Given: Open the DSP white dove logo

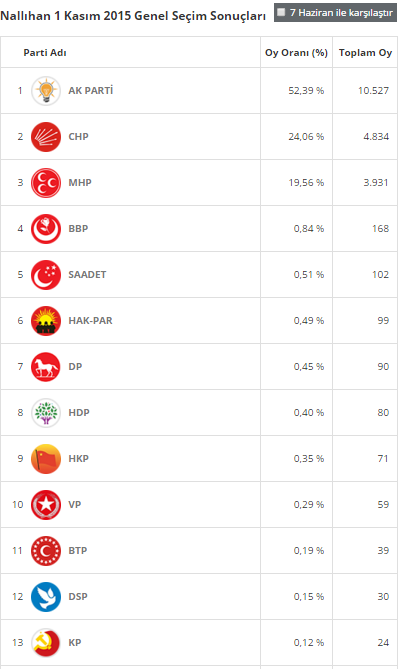Looking at the screenshot, I should tap(46, 597).
